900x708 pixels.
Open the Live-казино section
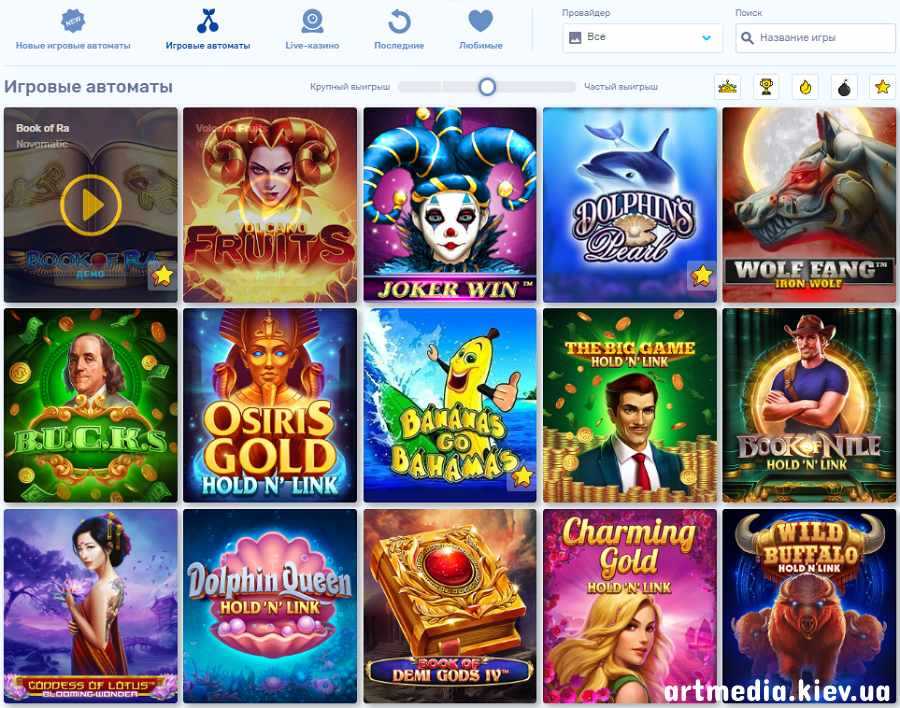312,30
